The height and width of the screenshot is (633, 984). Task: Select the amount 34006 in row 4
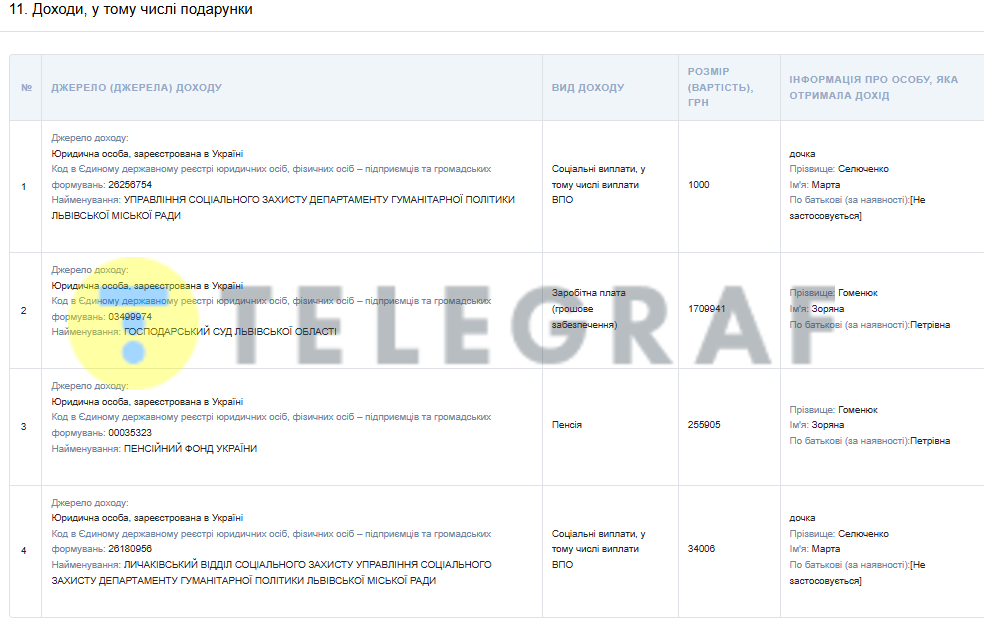(702, 549)
